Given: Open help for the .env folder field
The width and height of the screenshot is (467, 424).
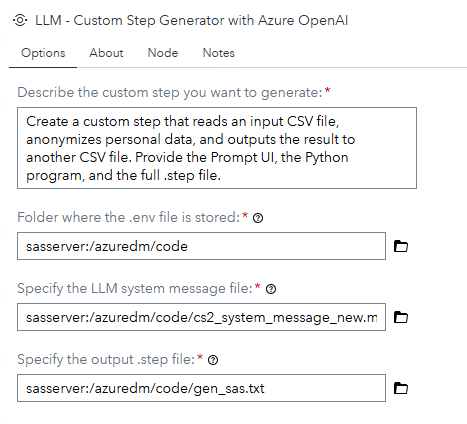Looking at the screenshot, I should 258,218.
